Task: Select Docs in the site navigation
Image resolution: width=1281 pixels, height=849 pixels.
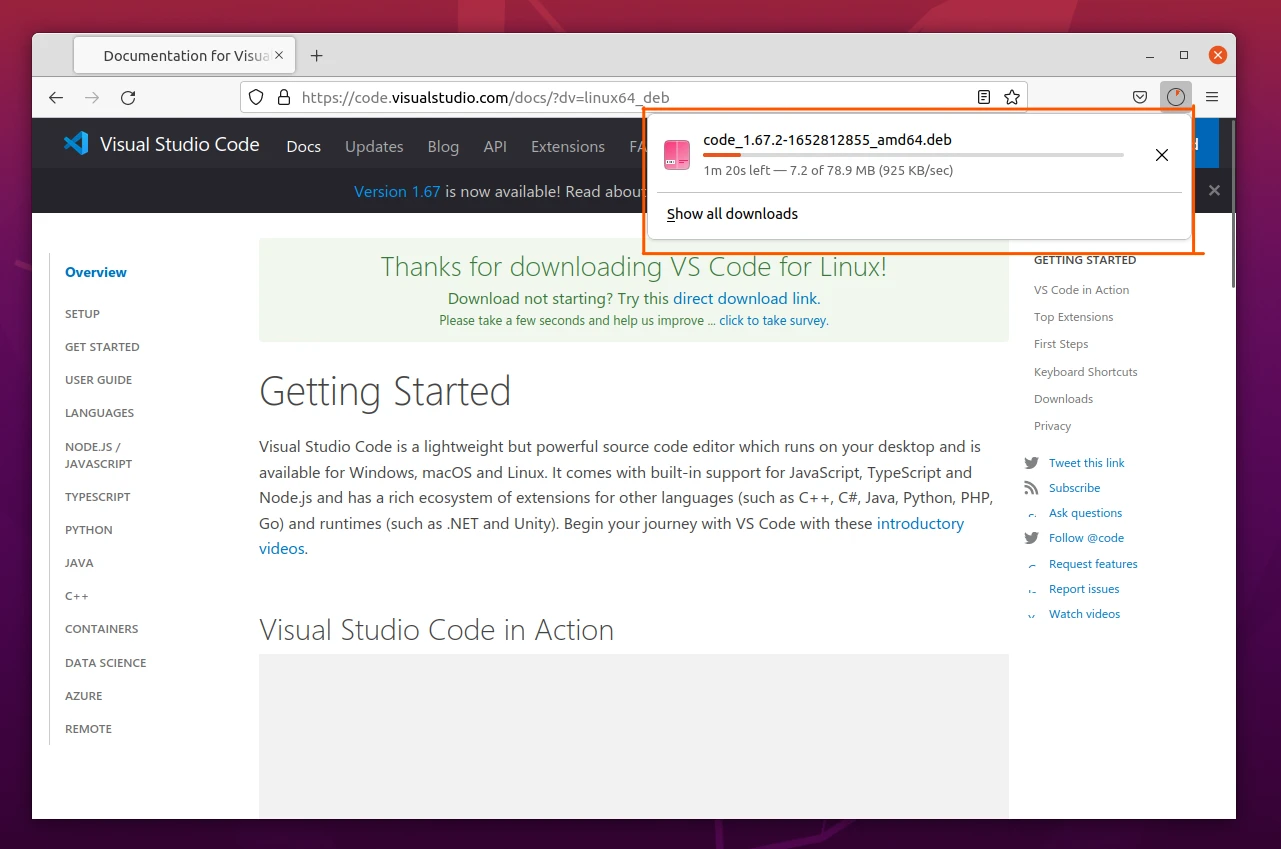Action: click(x=303, y=146)
